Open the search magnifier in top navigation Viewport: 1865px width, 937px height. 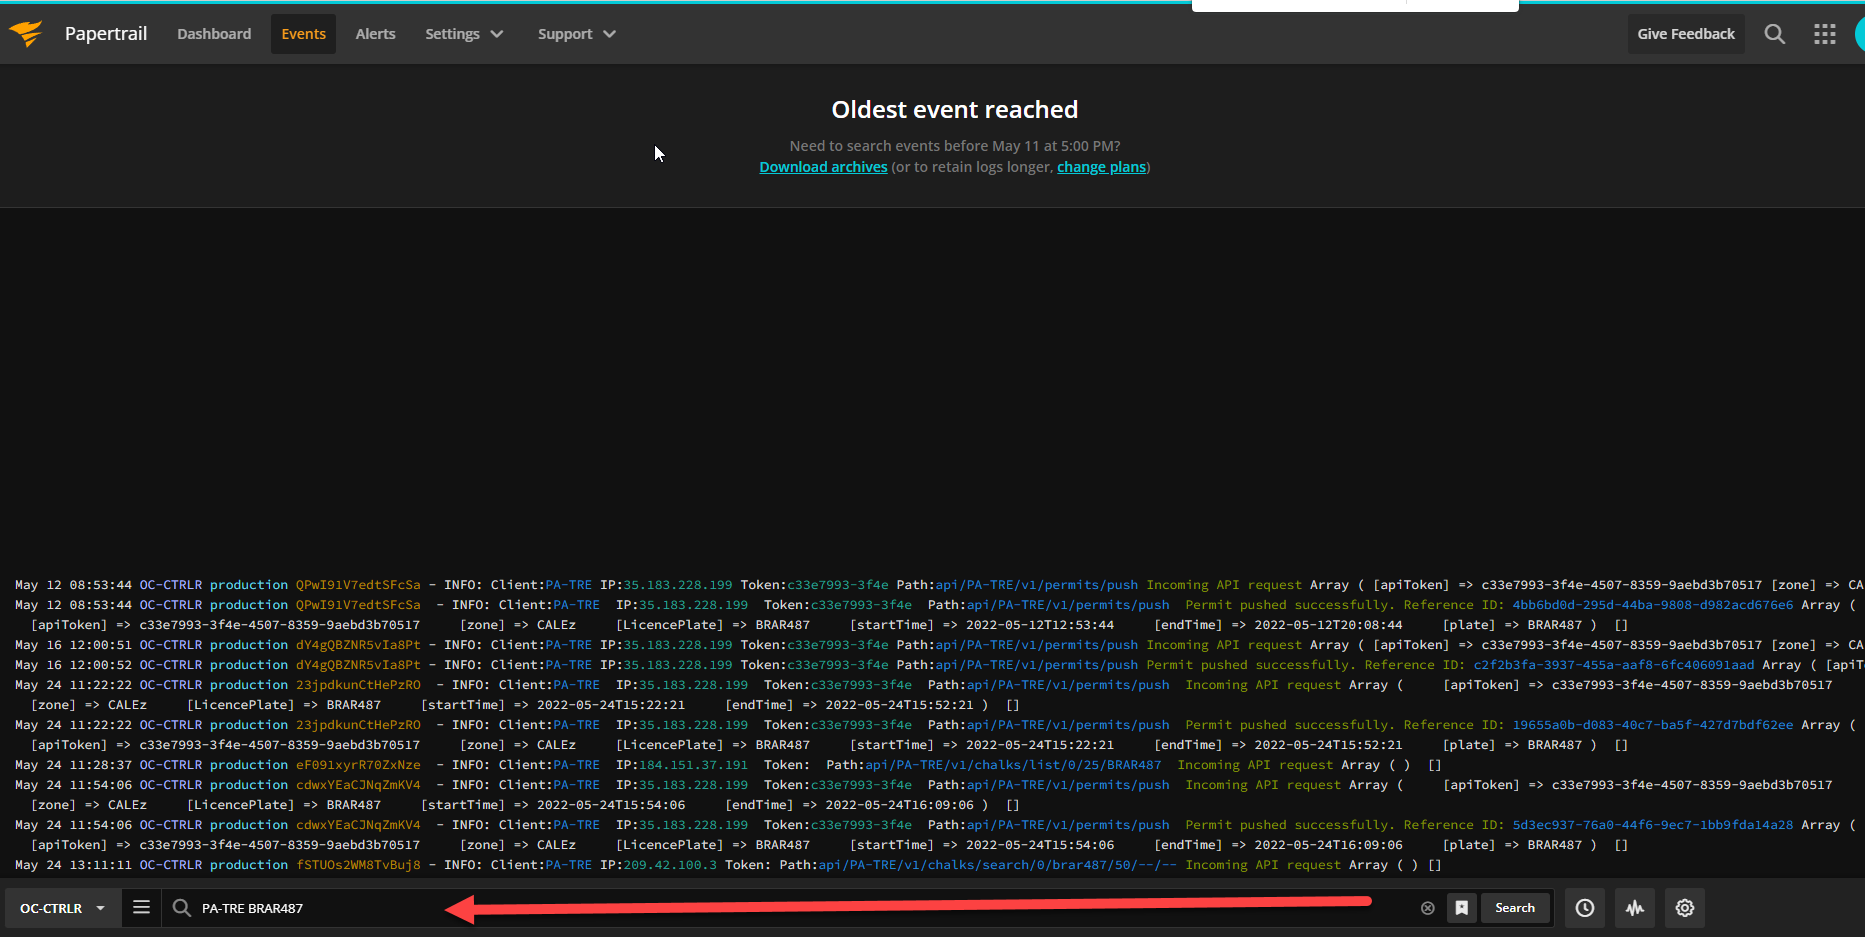click(x=1774, y=34)
